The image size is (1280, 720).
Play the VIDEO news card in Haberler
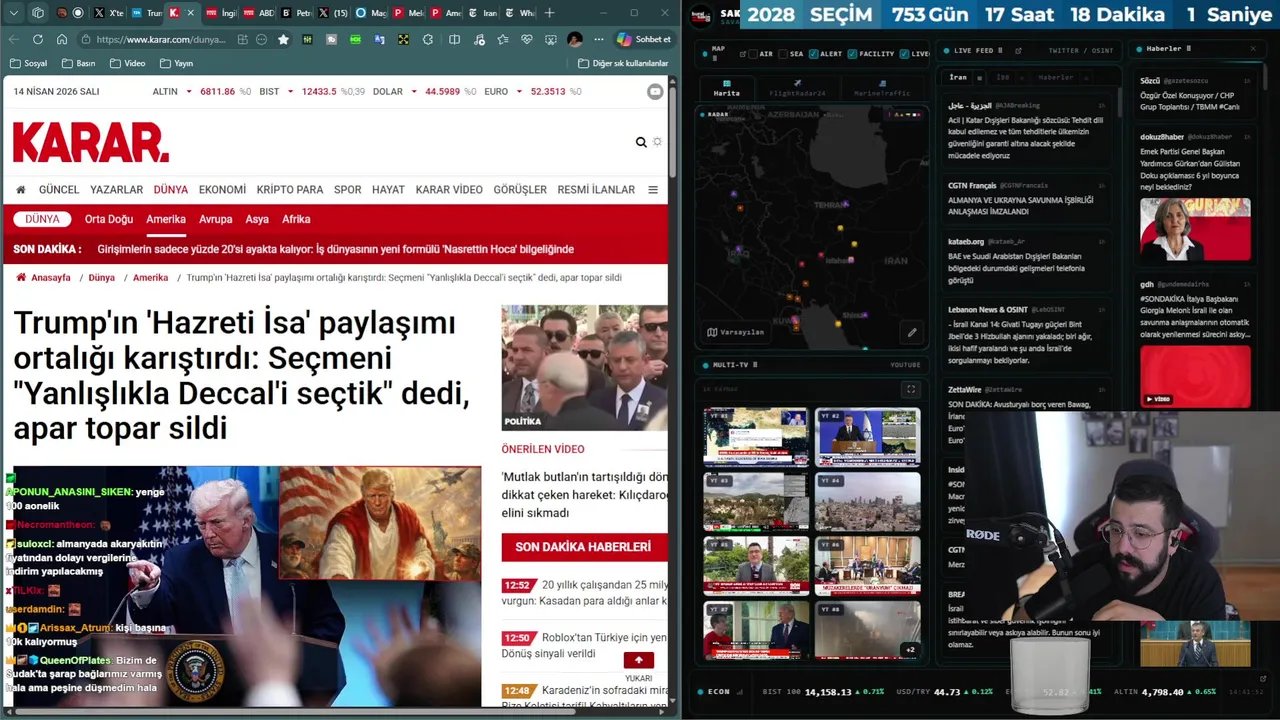tap(1195, 378)
